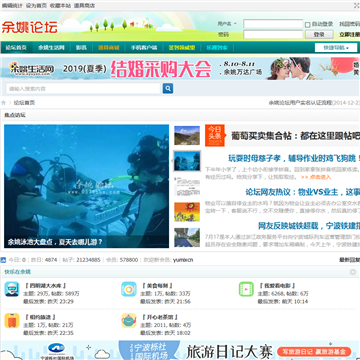
Task: Open the 快捷导航 dropdown
Action: coord(336,48)
